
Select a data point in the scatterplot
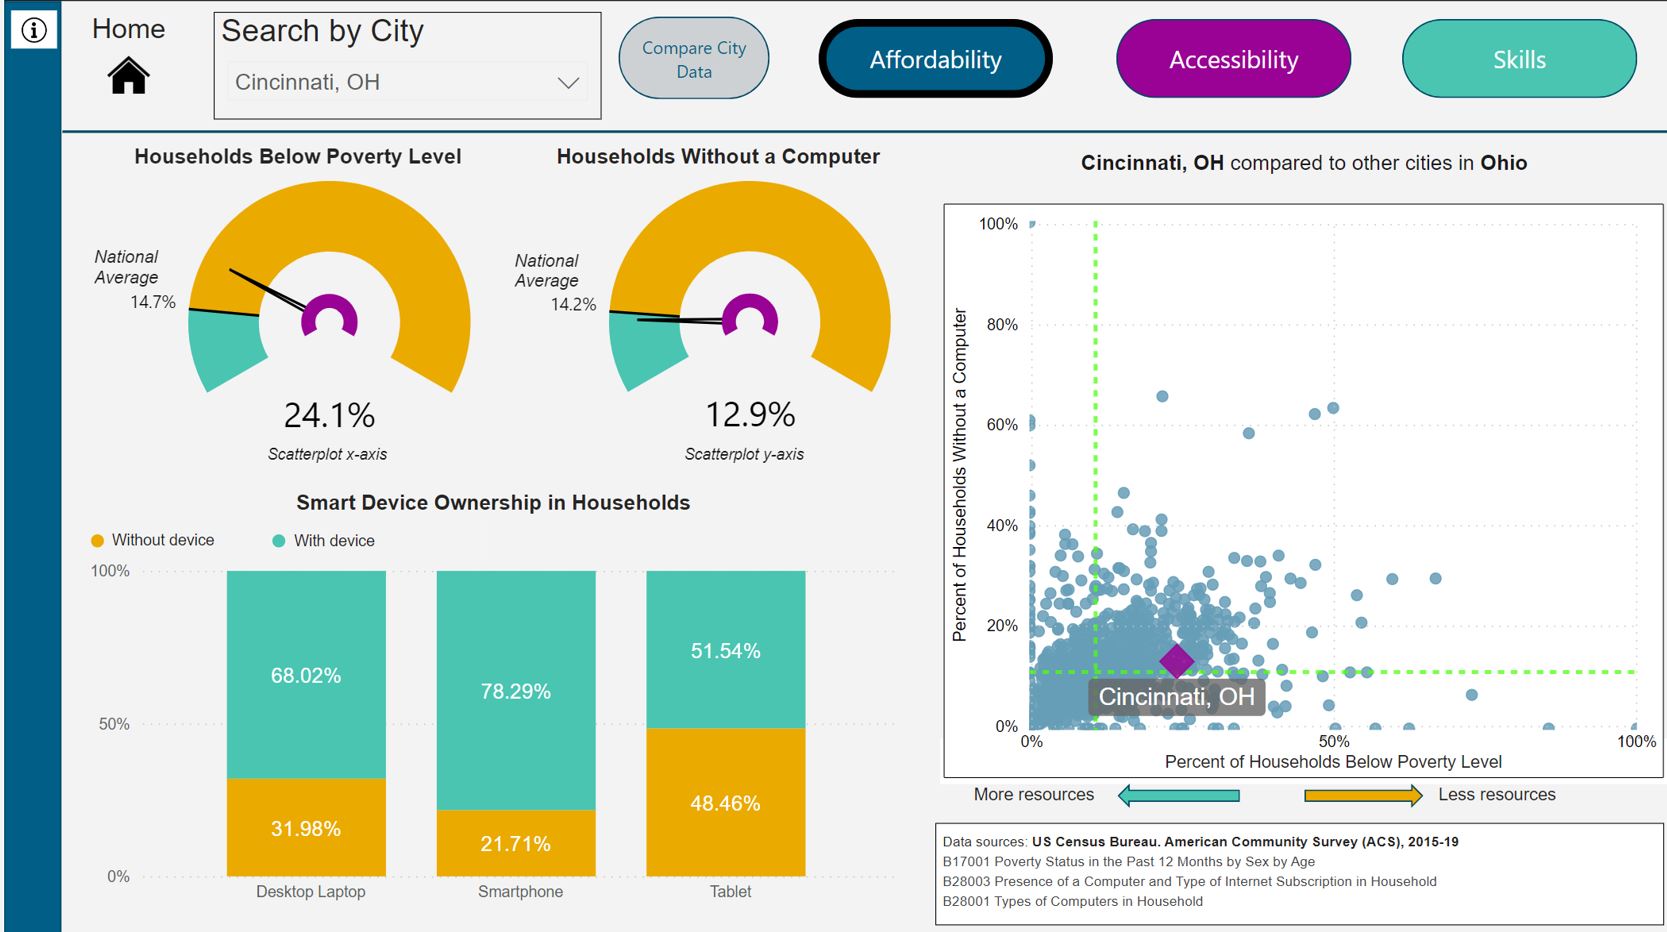tap(1163, 396)
